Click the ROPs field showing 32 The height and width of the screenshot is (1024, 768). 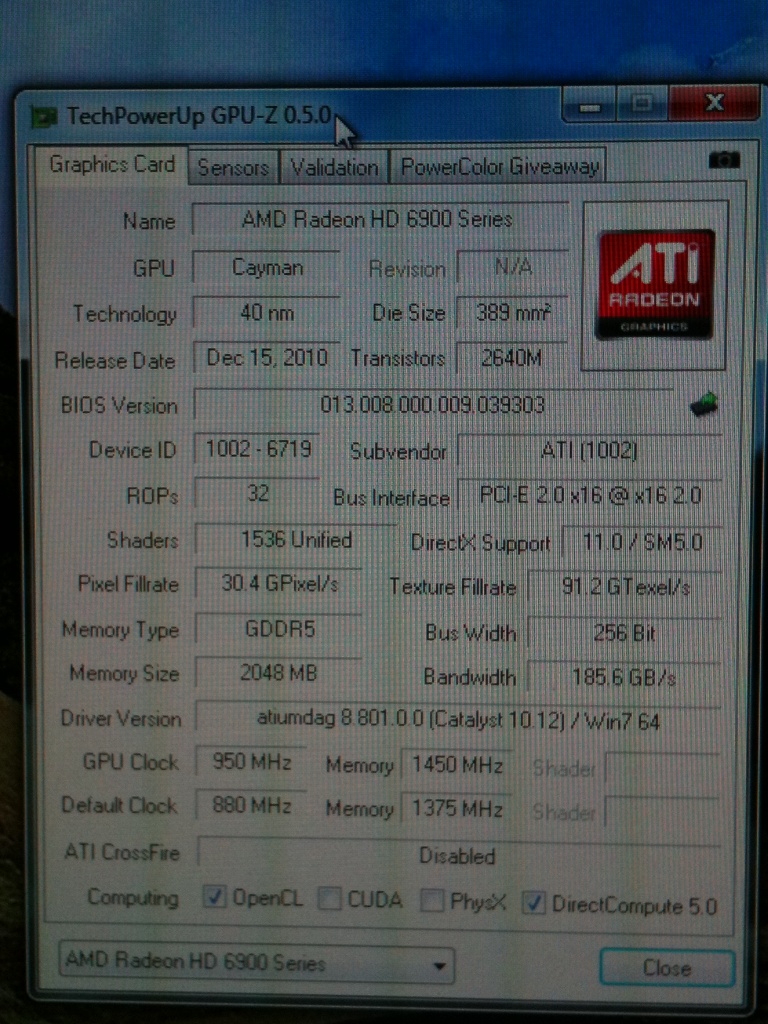point(257,492)
